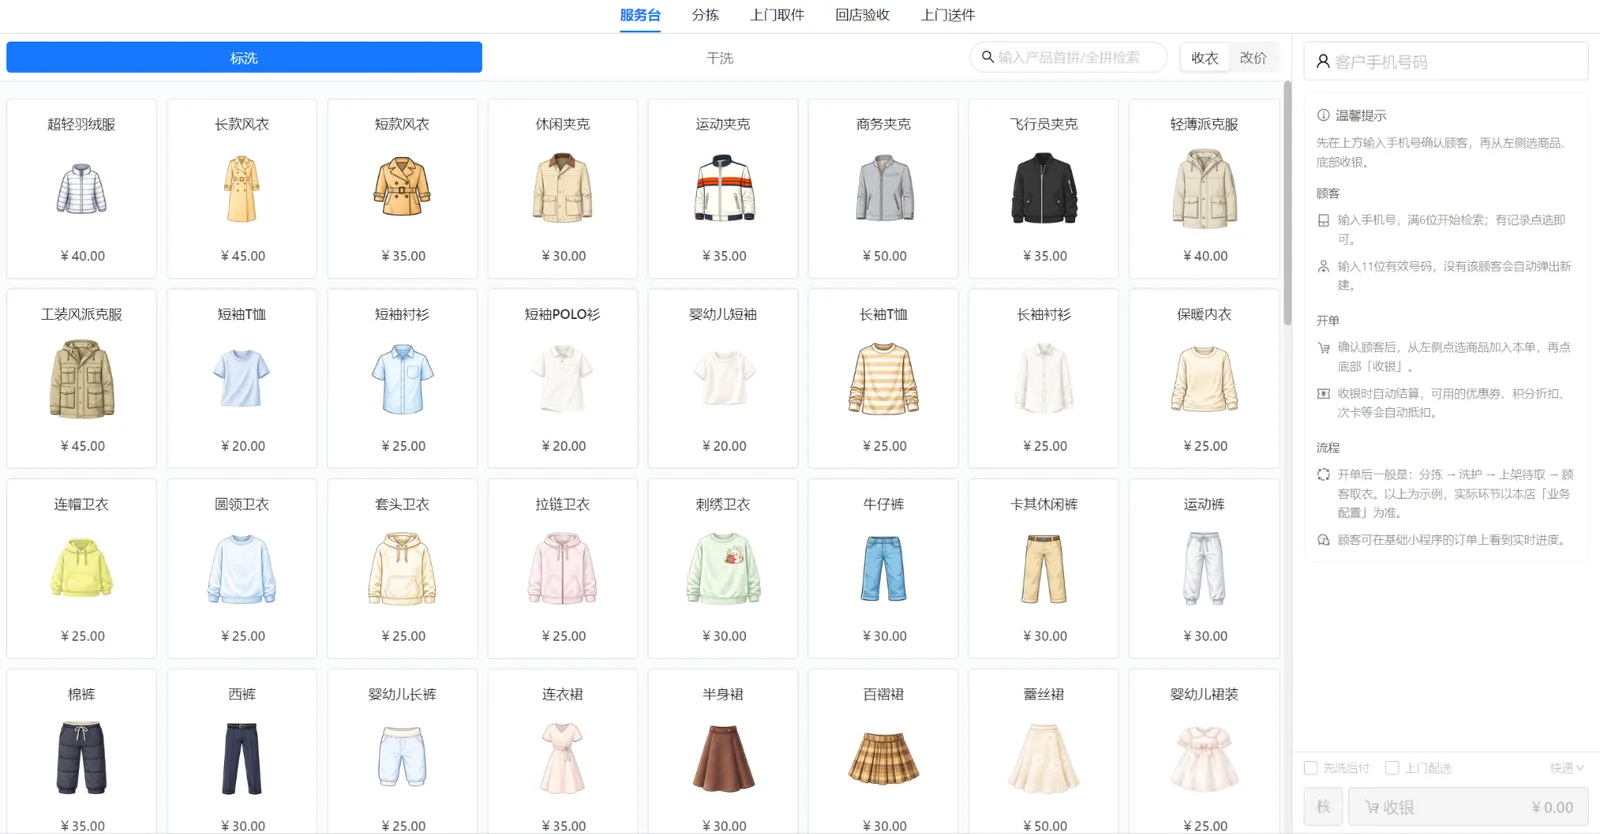This screenshot has width=1600, height=834.
Task: Select the 西裤 suit trousers item
Action: coord(242,752)
